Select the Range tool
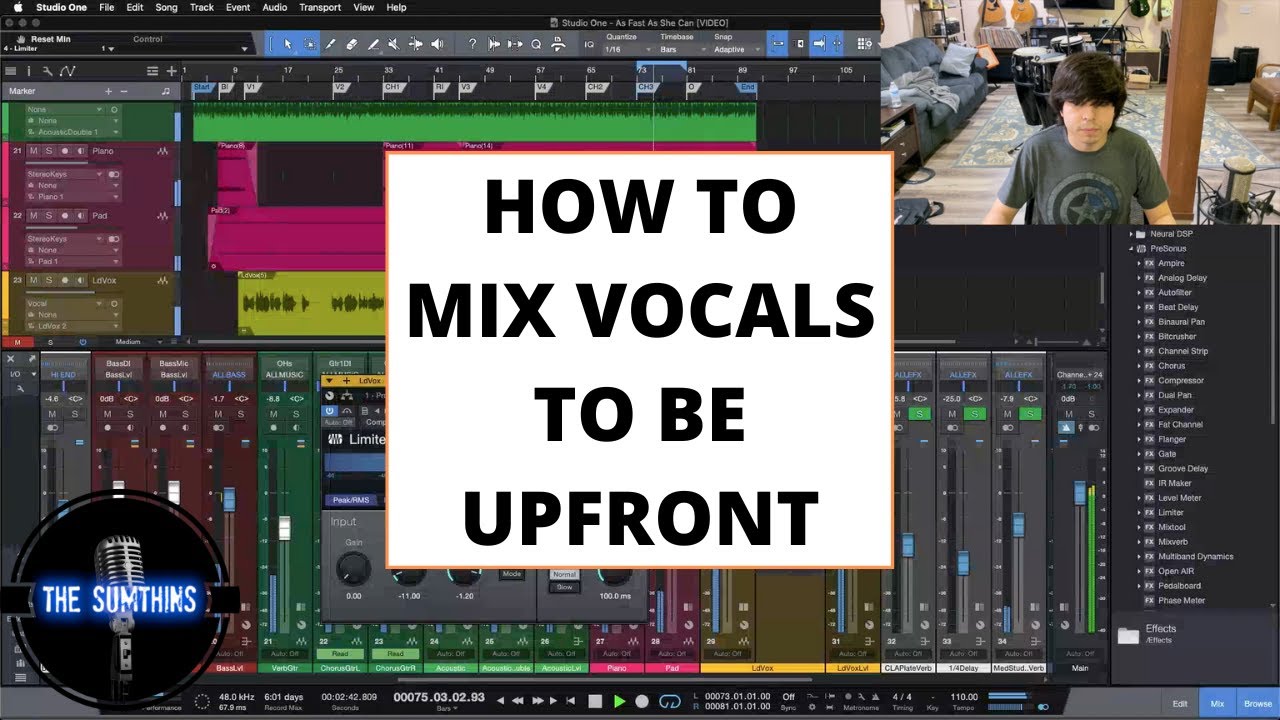This screenshot has height=720, width=1280. (310, 44)
